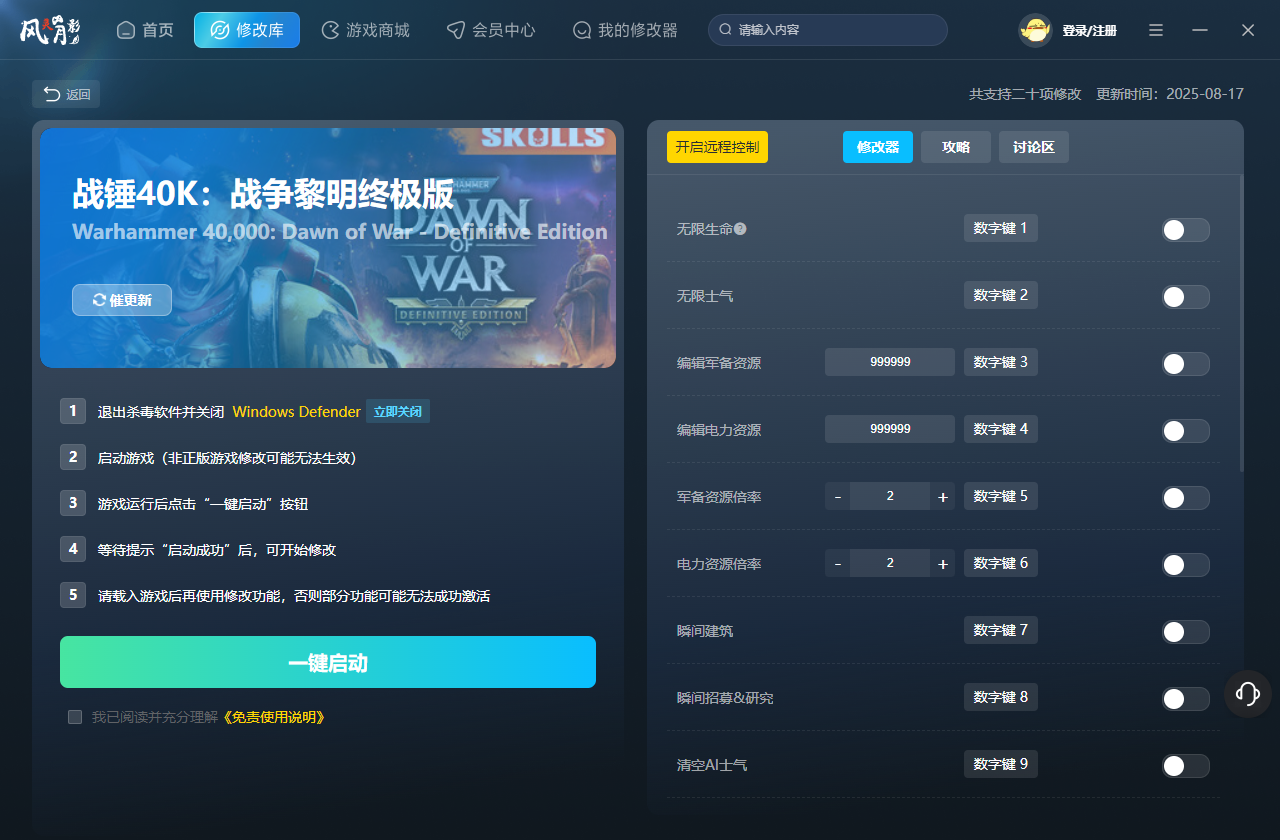This screenshot has height=840, width=1280.
Task: Click the 数字键 7 hotkey button
Action: (1001, 630)
